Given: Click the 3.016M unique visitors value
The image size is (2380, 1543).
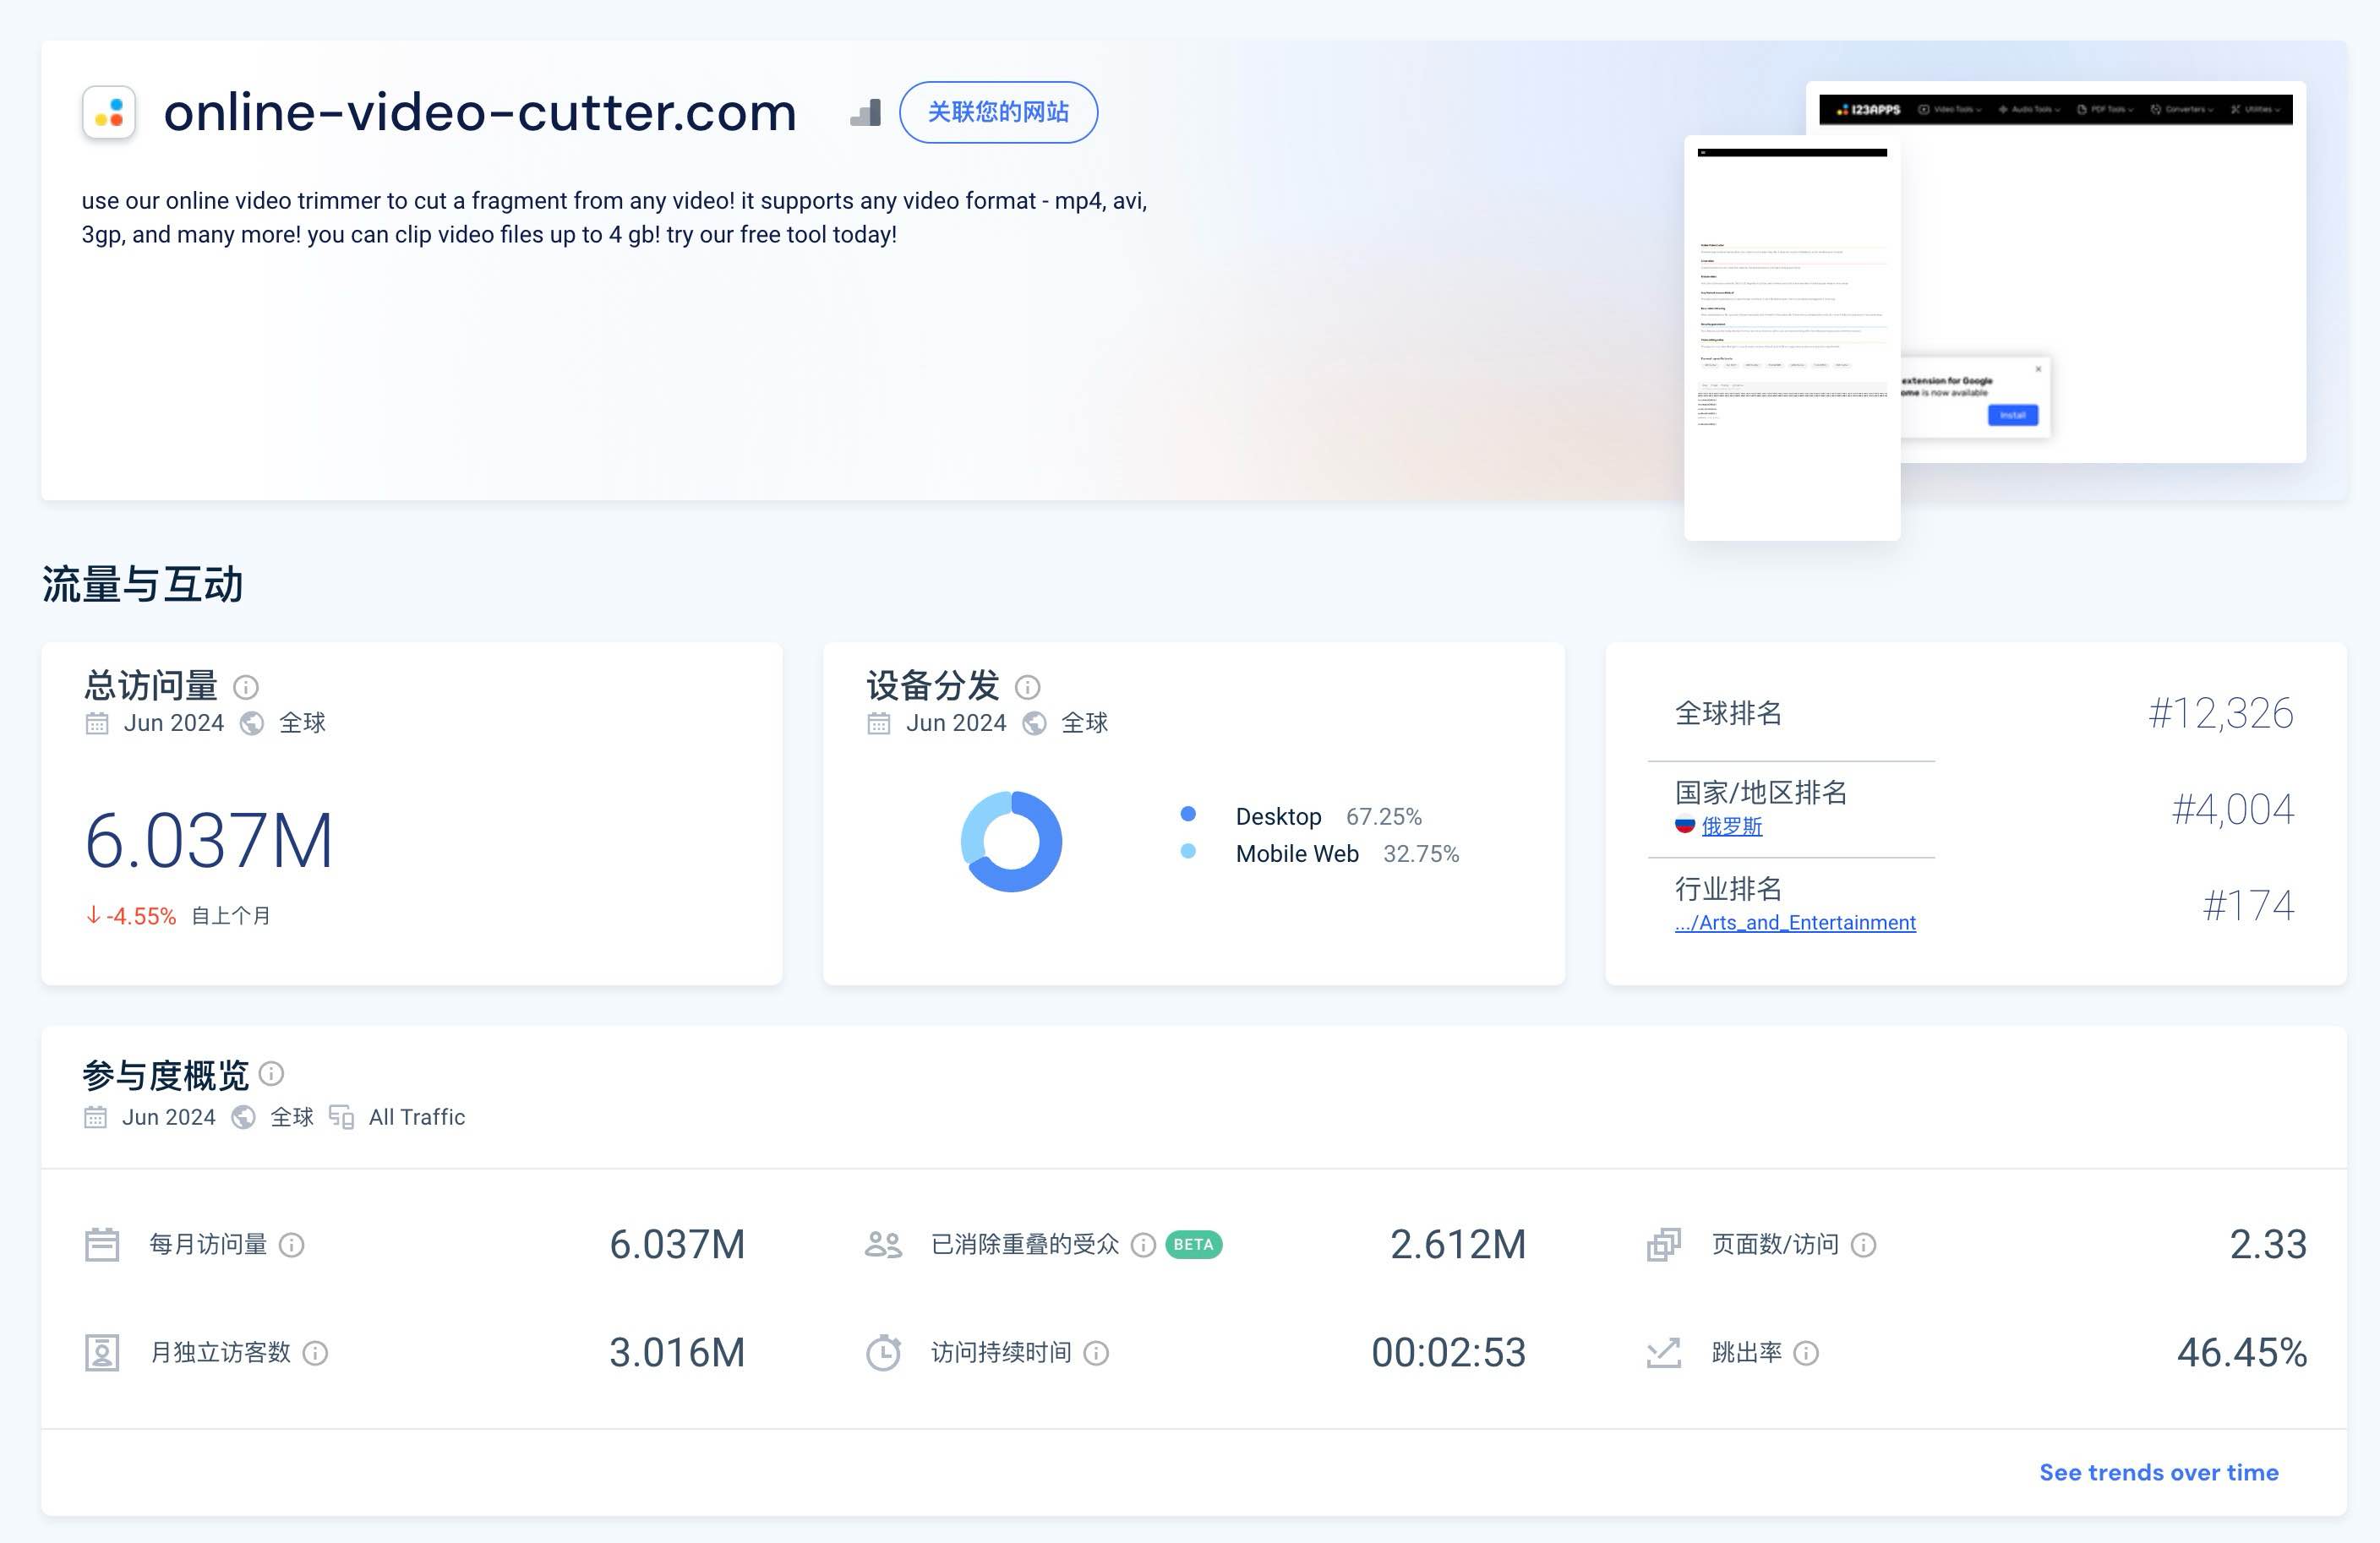Looking at the screenshot, I should [678, 1353].
